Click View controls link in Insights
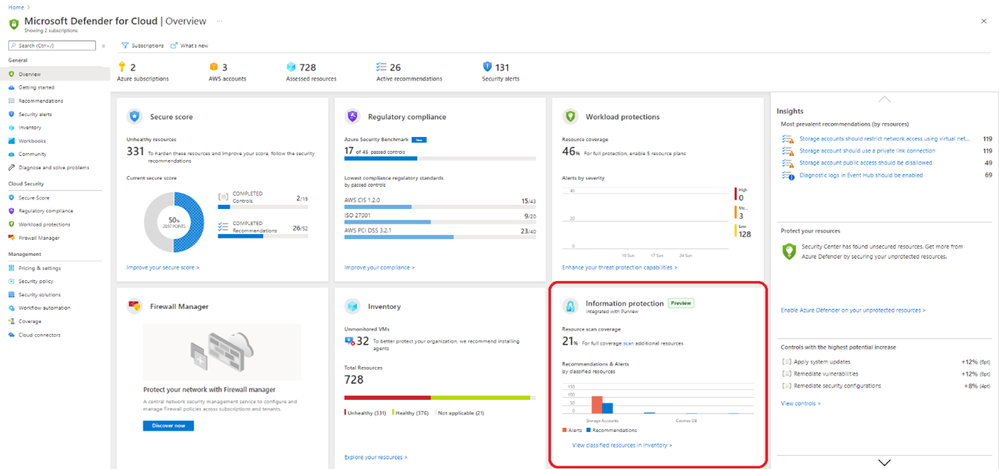Viewport: 999px width, 469px height. [x=800, y=403]
